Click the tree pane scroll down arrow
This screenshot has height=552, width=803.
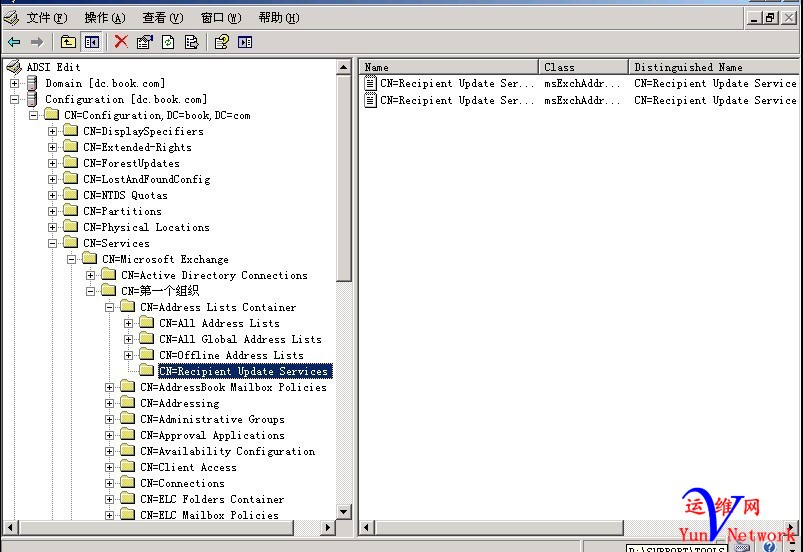point(344,513)
